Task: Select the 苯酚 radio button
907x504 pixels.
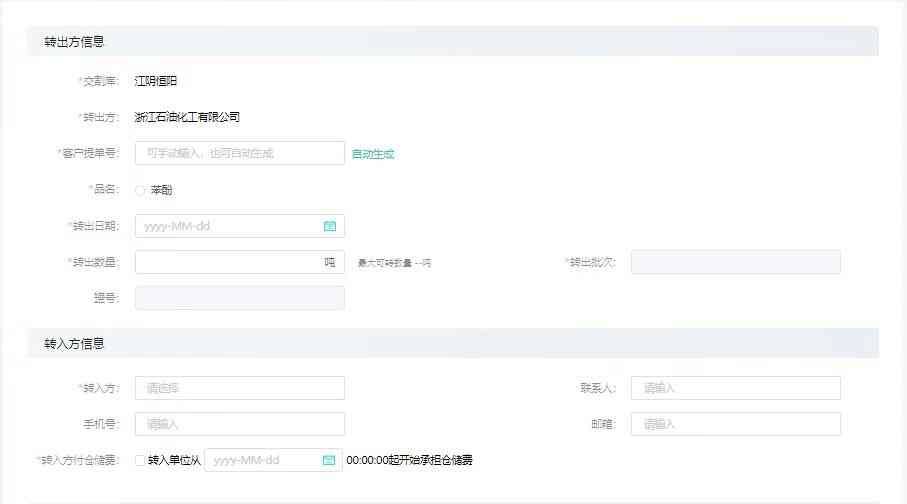Action: [x=140, y=190]
